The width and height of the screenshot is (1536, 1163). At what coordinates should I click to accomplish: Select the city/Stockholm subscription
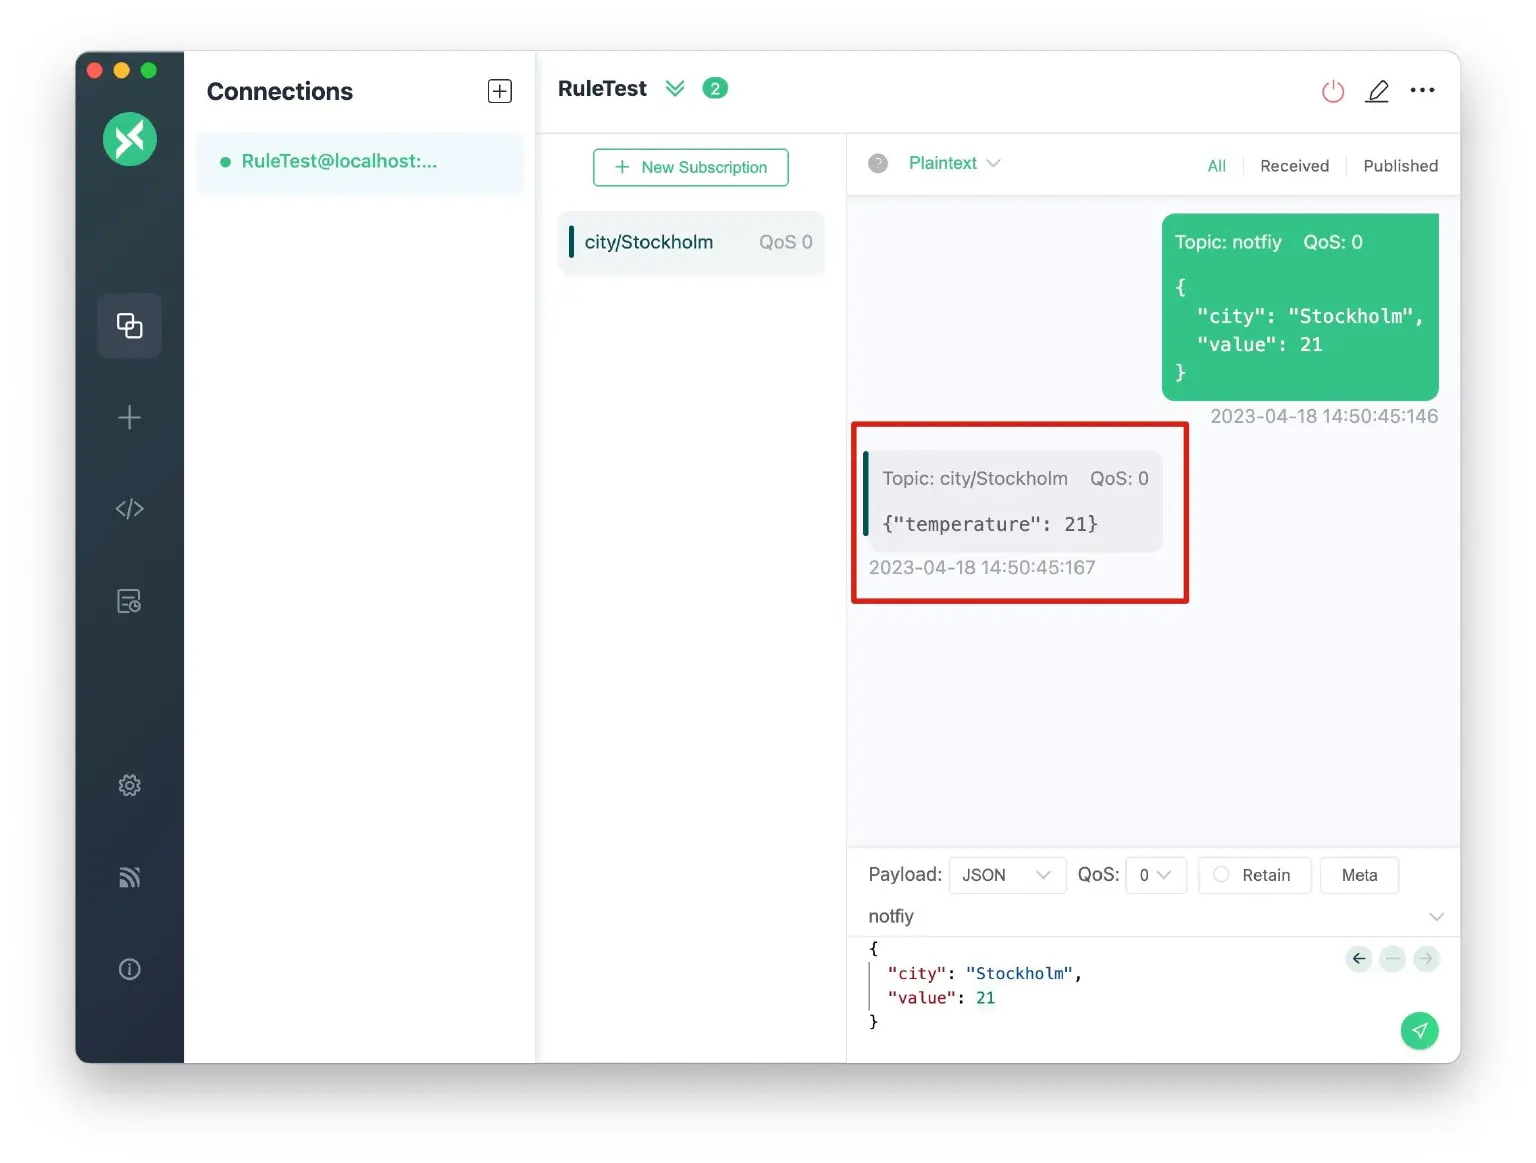(x=690, y=242)
